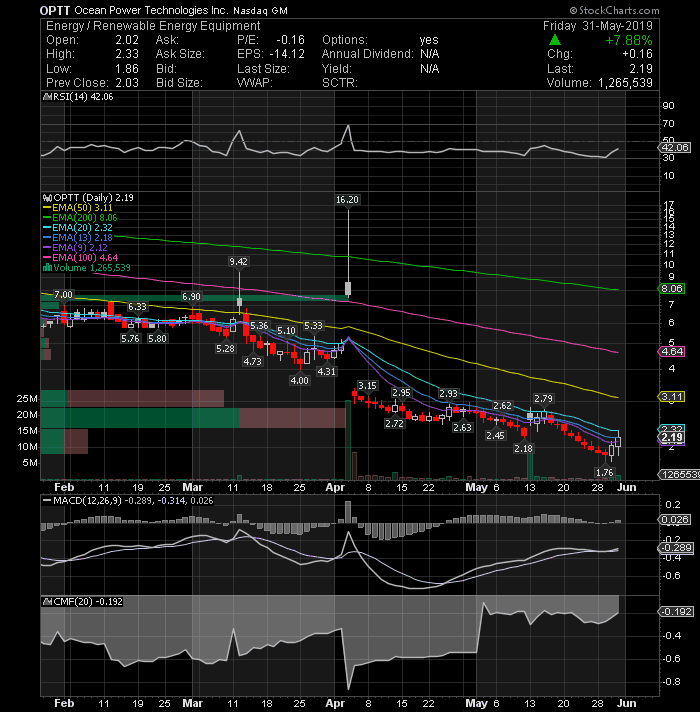Click the 4.00 low price label
The image size is (700, 712).
(299, 381)
